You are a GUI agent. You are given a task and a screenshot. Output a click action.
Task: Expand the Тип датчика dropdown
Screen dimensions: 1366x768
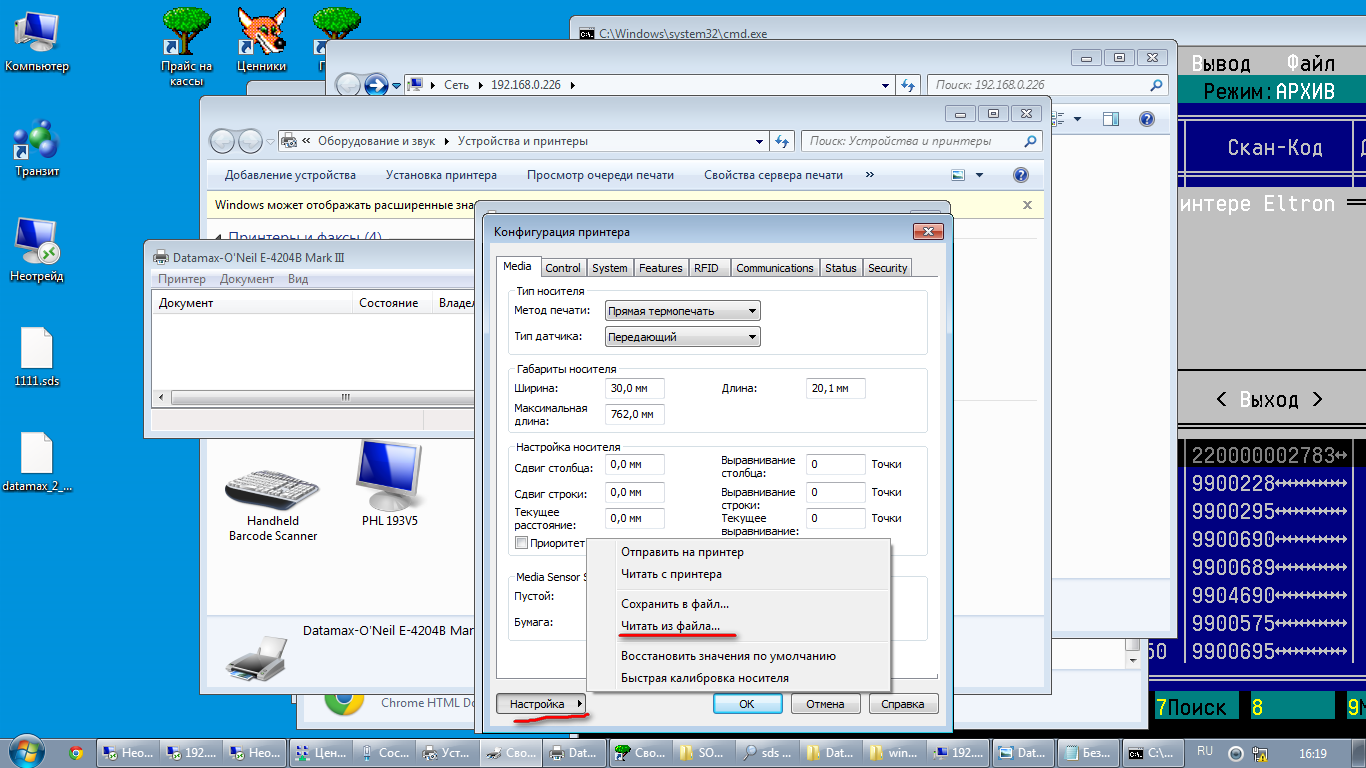coord(683,337)
